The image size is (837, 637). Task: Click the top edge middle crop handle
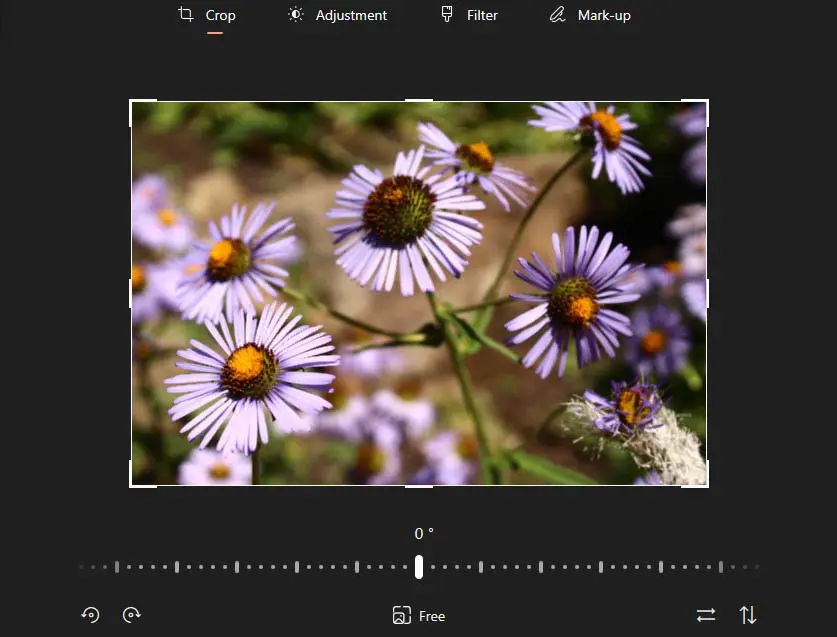[x=419, y=101]
